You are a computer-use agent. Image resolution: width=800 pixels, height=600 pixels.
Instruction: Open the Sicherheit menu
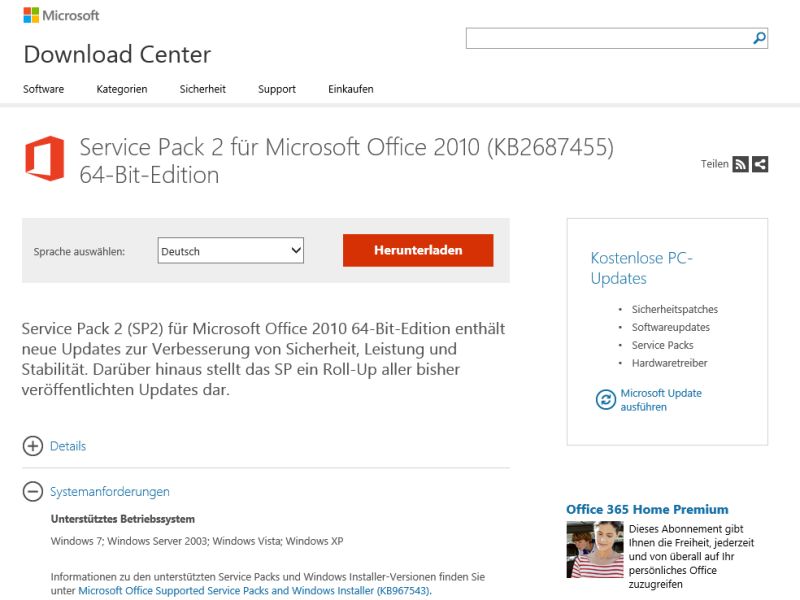(x=203, y=89)
